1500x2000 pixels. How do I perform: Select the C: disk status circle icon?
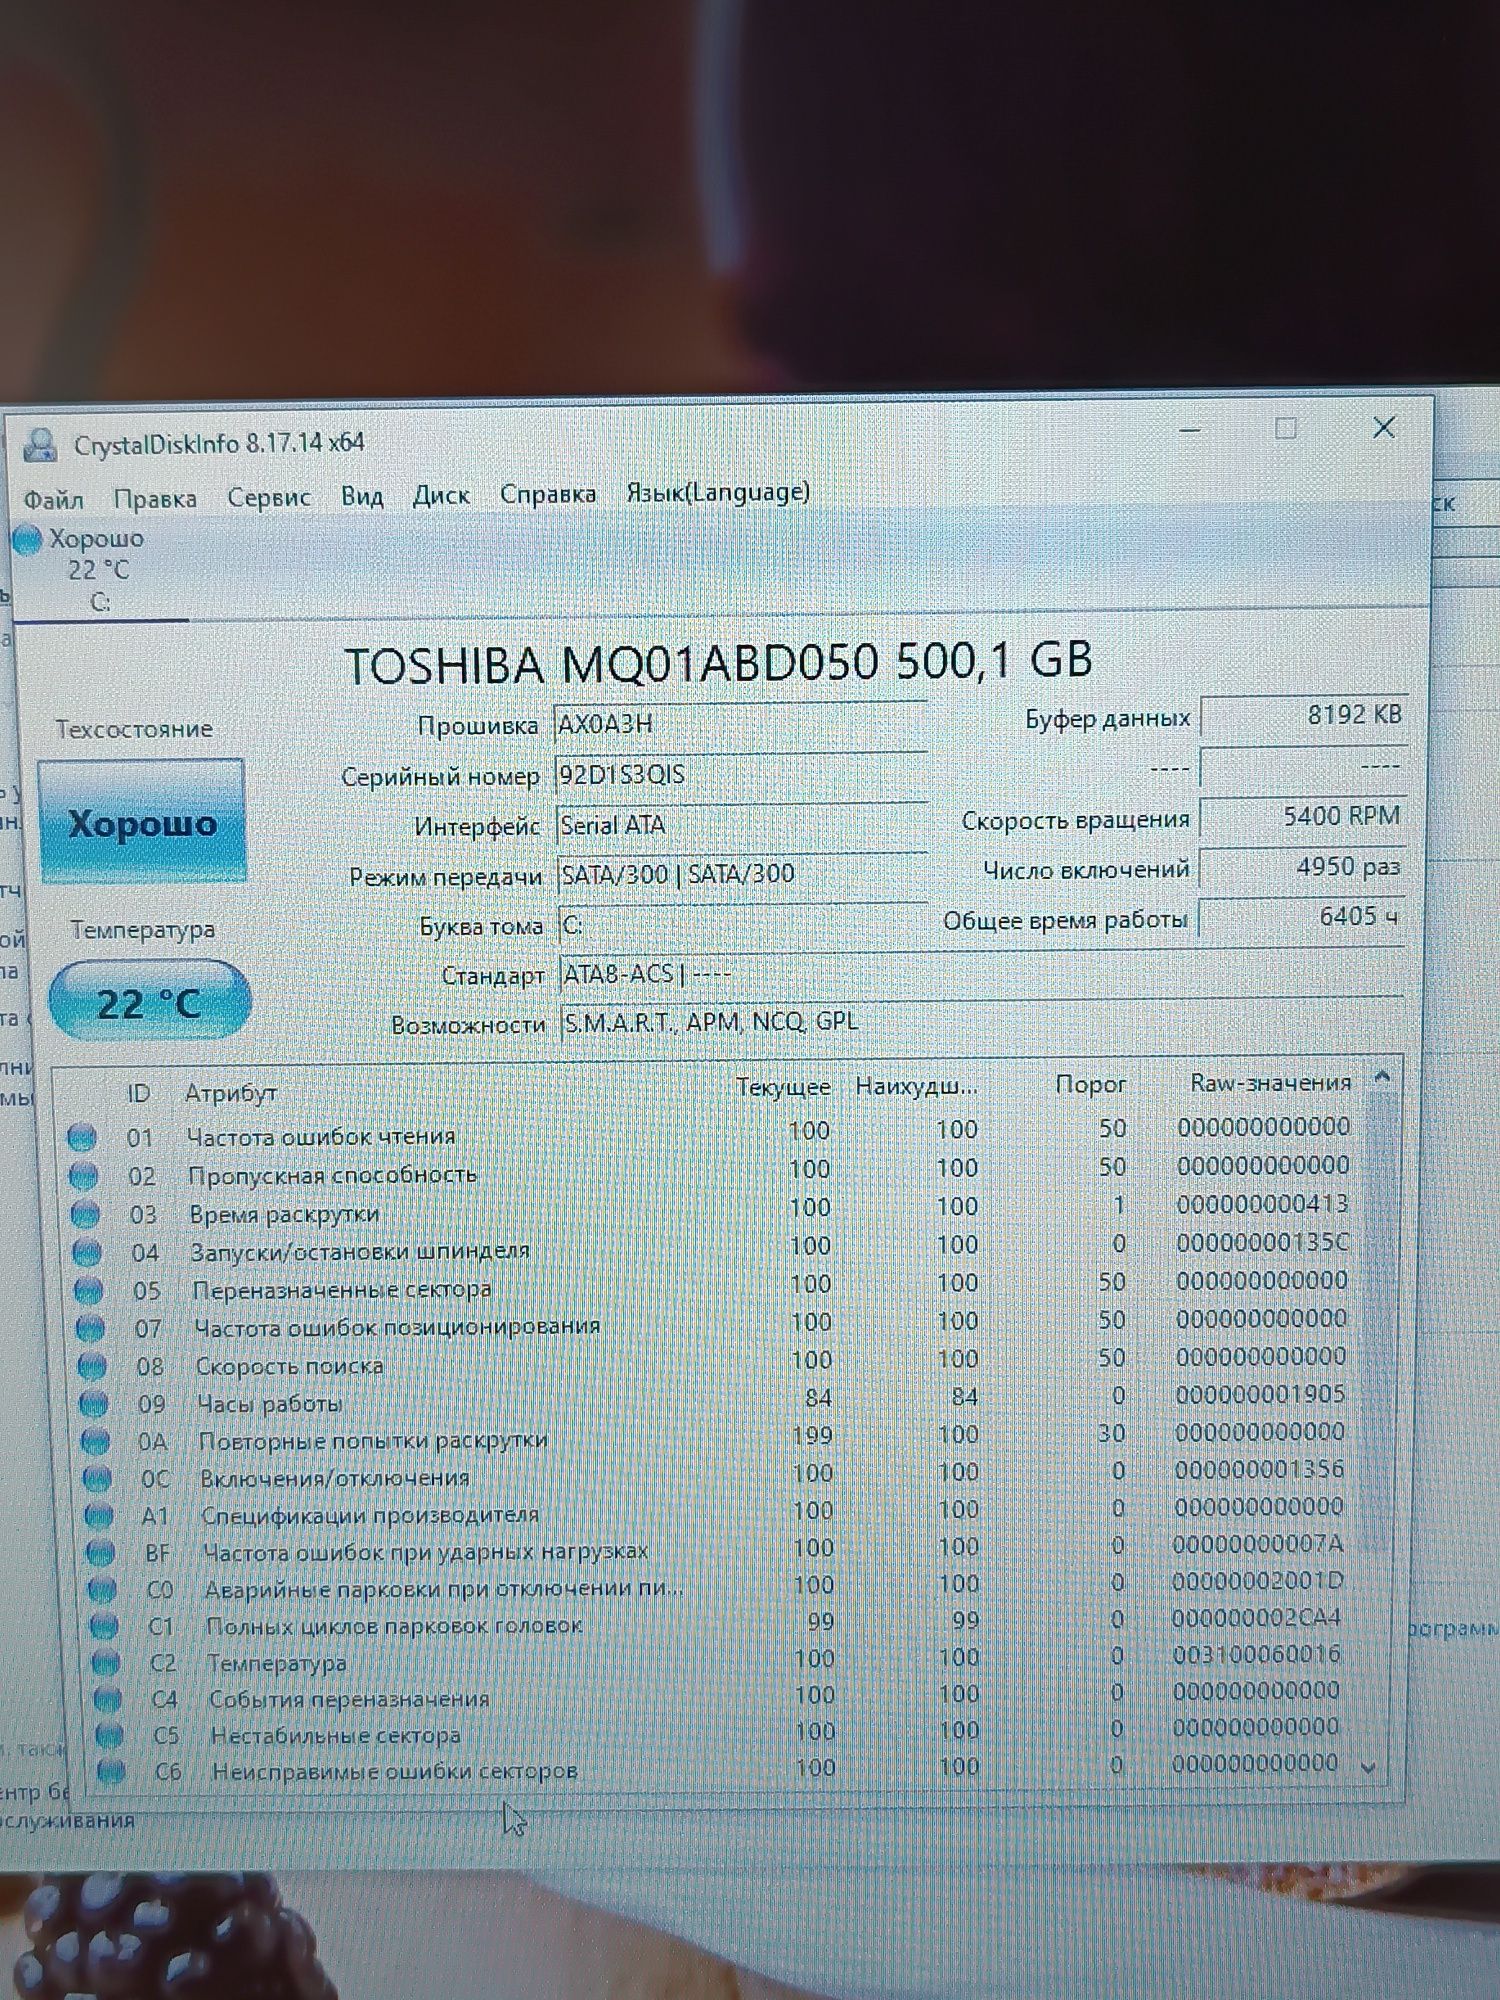(x=27, y=540)
